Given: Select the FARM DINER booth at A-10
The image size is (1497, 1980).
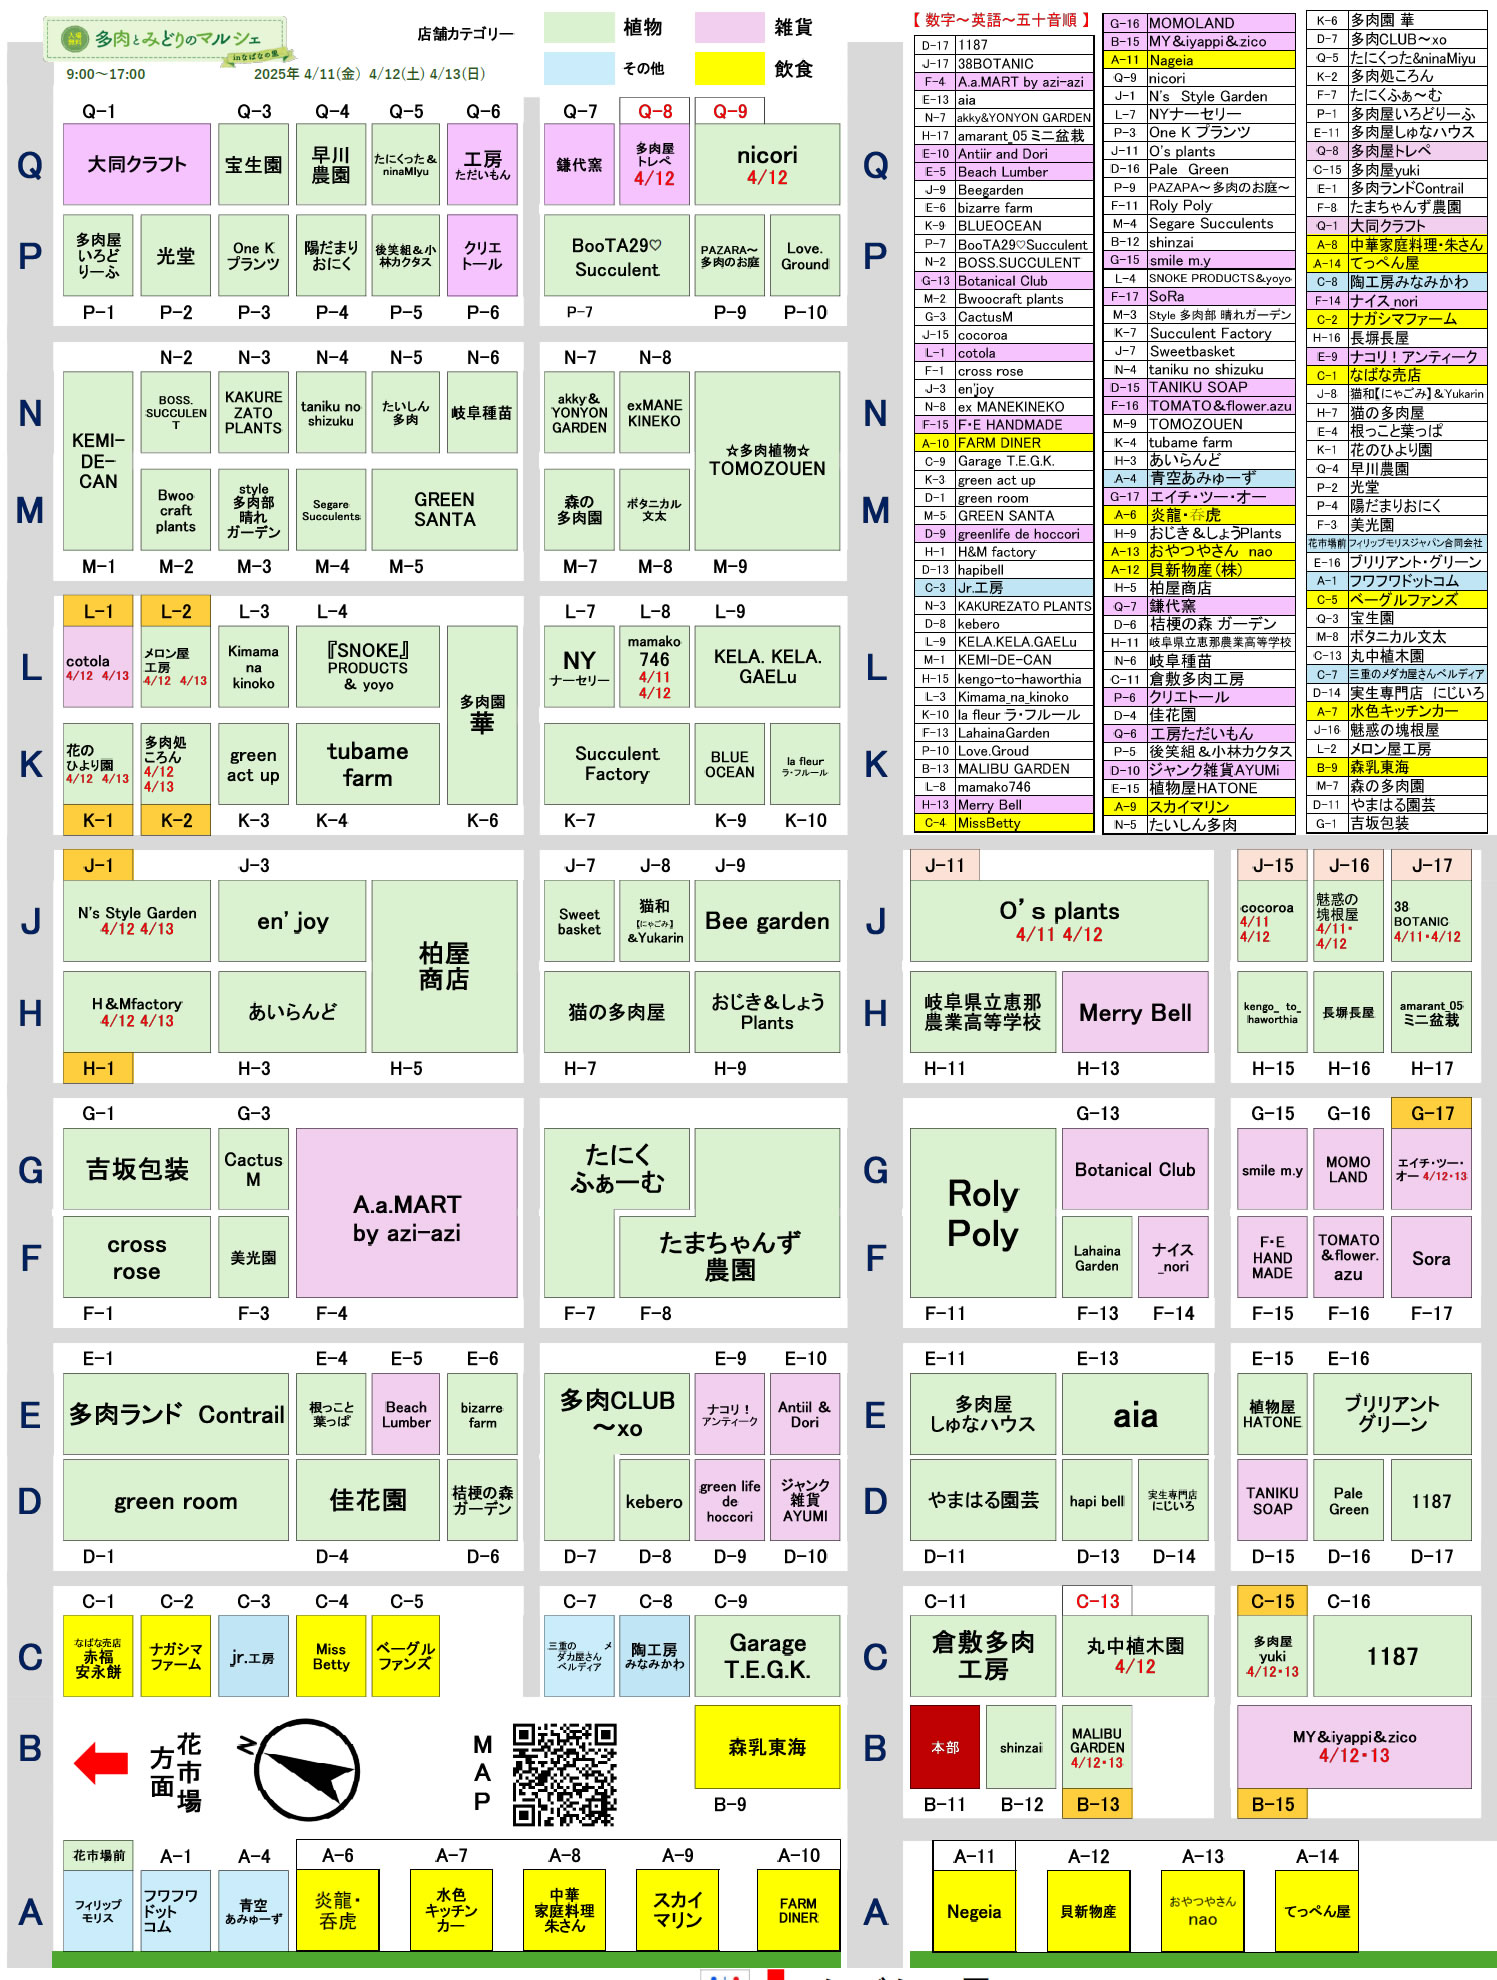Looking at the screenshot, I should click(798, 1910).
